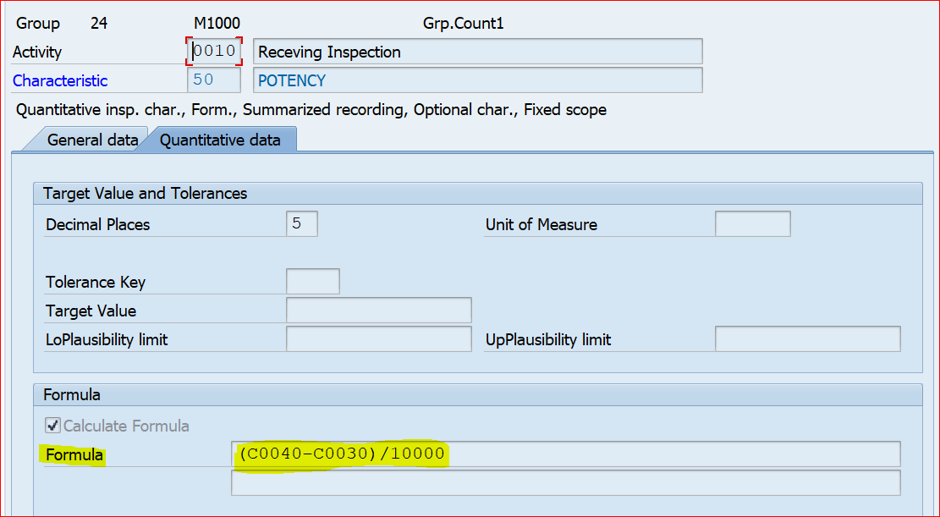Toggle the Calculate Formula checkbox
This screenshot has height=517, width=940.
pyautogui.click(x=53, y=426)
